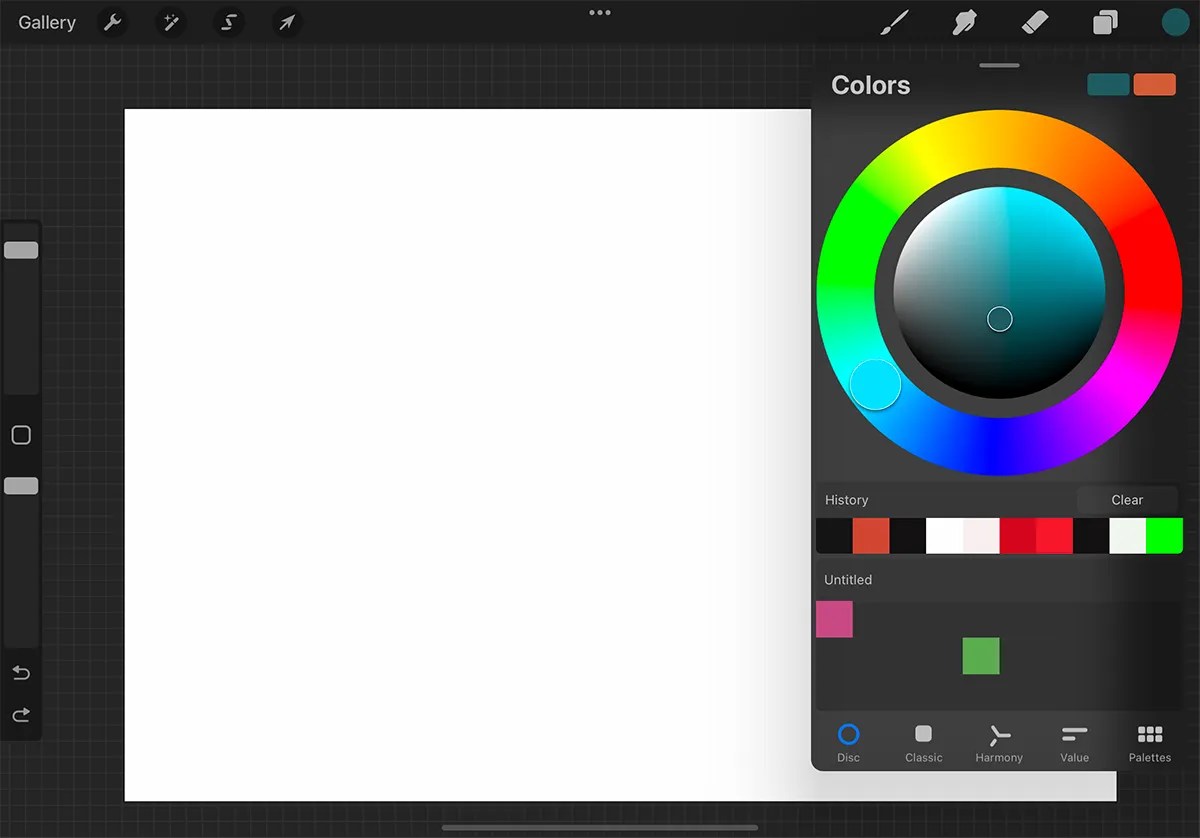Viewport: 1200px width, 838px height.
Task: Clear the color History
Action: click(x=1127, y=500)
